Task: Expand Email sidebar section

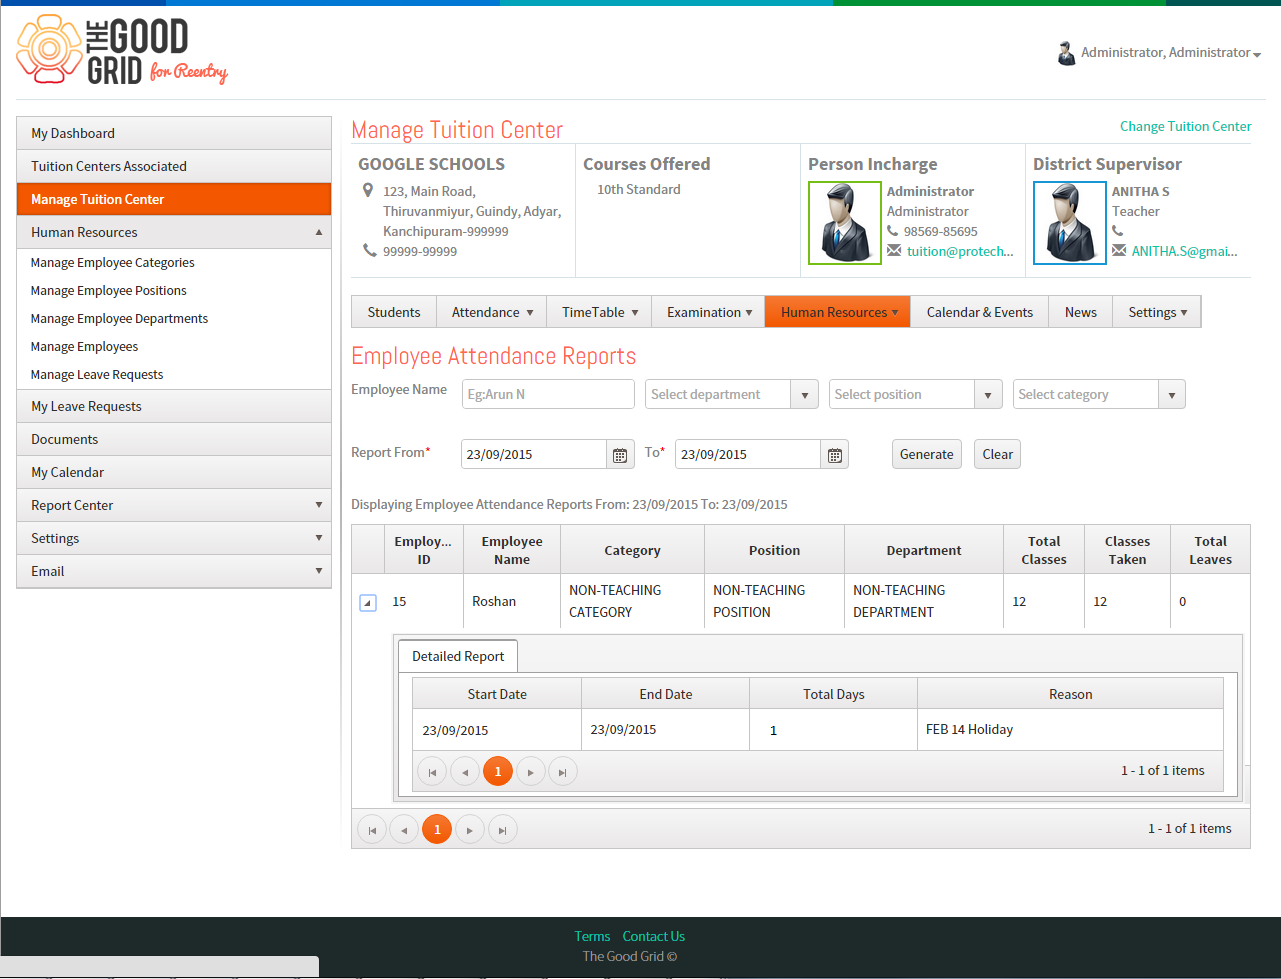Action: (319, 571)
